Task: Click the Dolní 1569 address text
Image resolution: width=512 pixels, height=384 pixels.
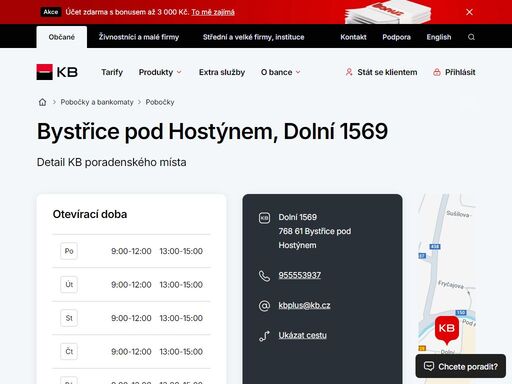Action: pos(297,217)
